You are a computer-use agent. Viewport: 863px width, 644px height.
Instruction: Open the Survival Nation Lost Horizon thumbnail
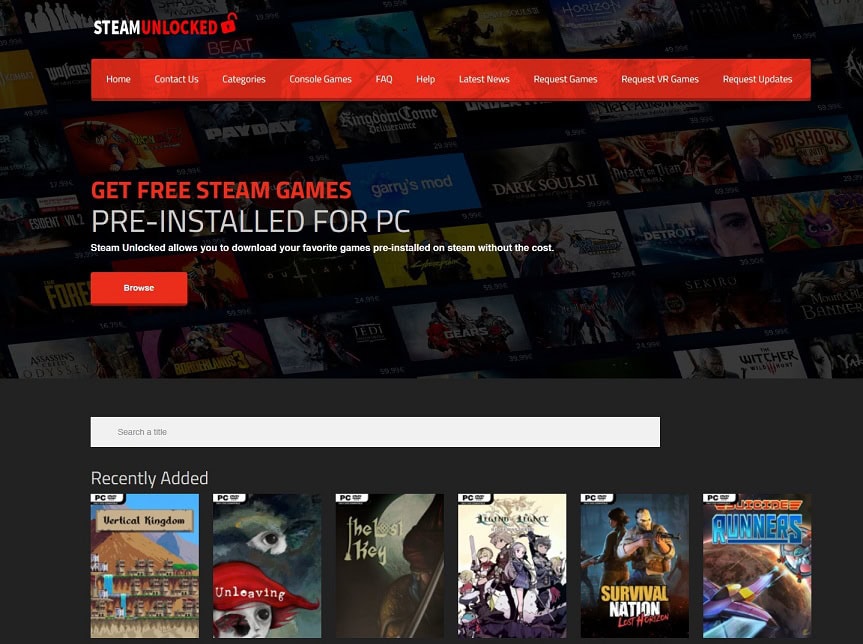coord(634,566)
